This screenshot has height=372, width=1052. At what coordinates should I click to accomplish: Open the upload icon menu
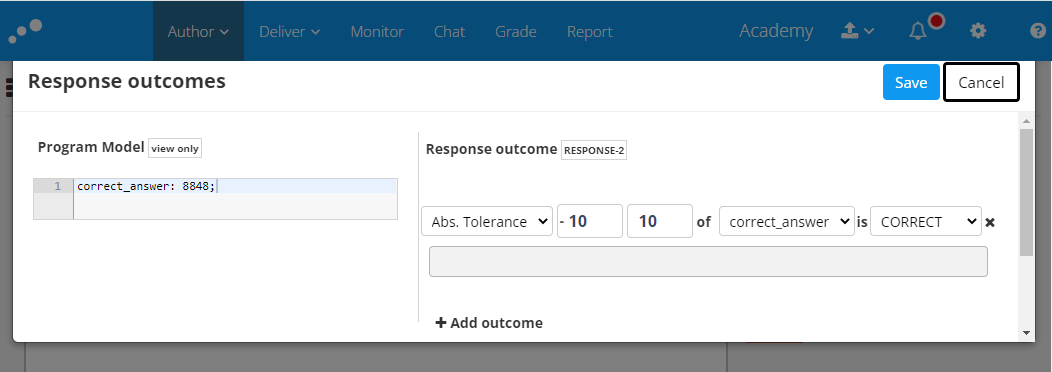[857, 31]
